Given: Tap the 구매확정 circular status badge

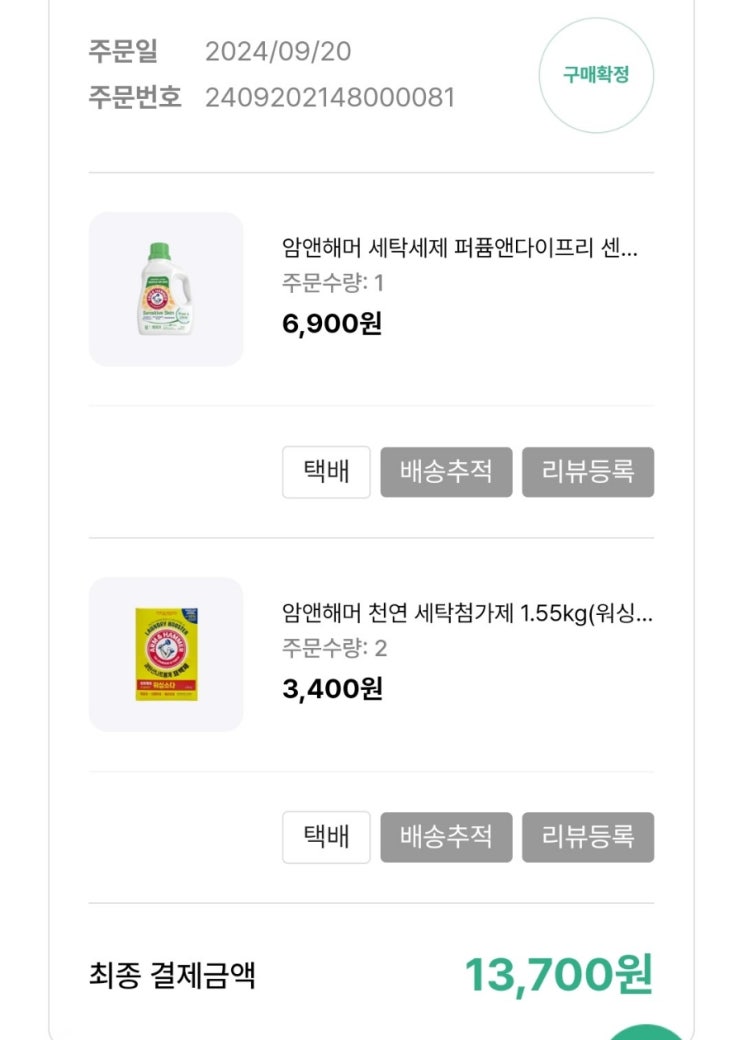Looking at the screenshot, I should tap(596, 75).
